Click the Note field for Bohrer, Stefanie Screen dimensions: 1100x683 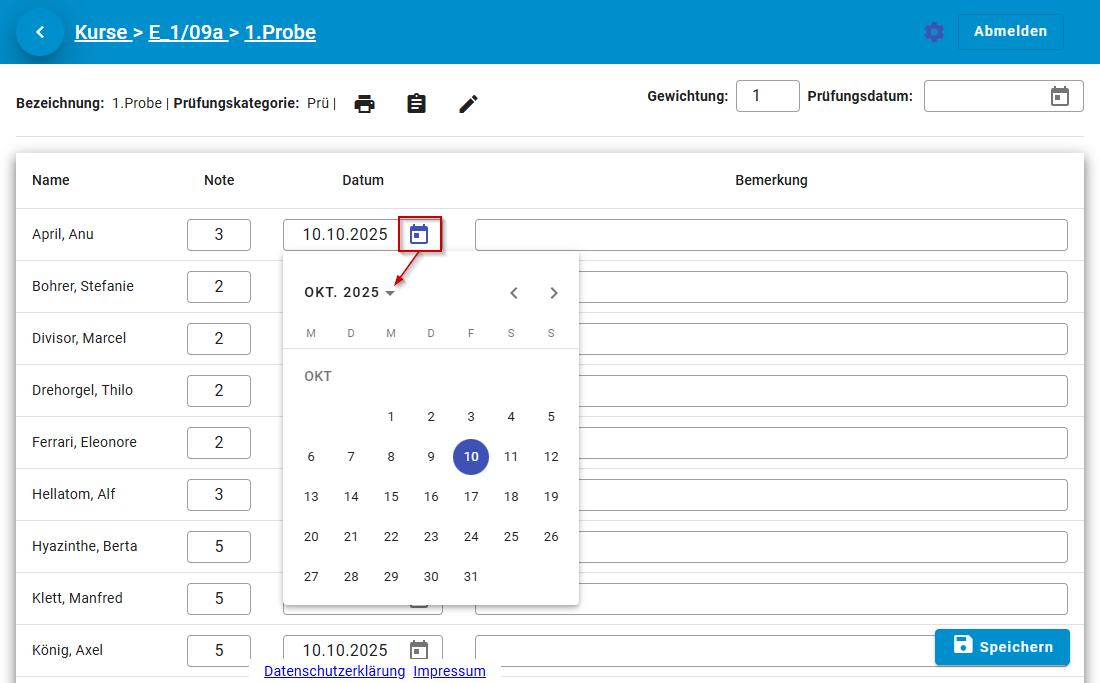pos(219,287)
